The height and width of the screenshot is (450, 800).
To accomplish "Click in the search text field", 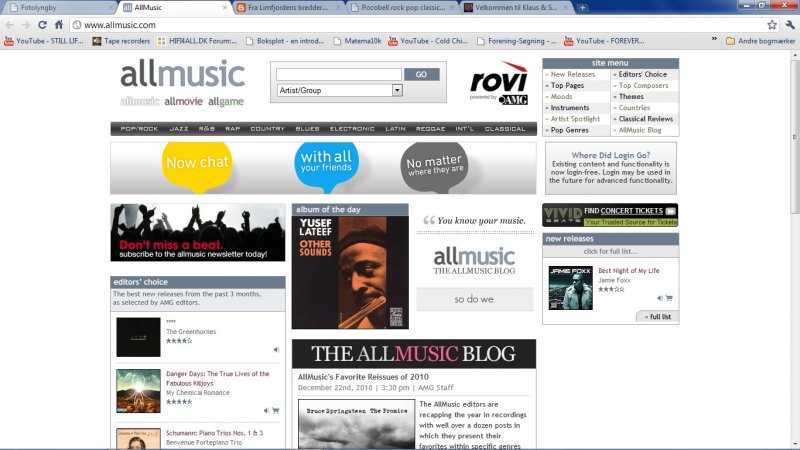I will [339, 74].
